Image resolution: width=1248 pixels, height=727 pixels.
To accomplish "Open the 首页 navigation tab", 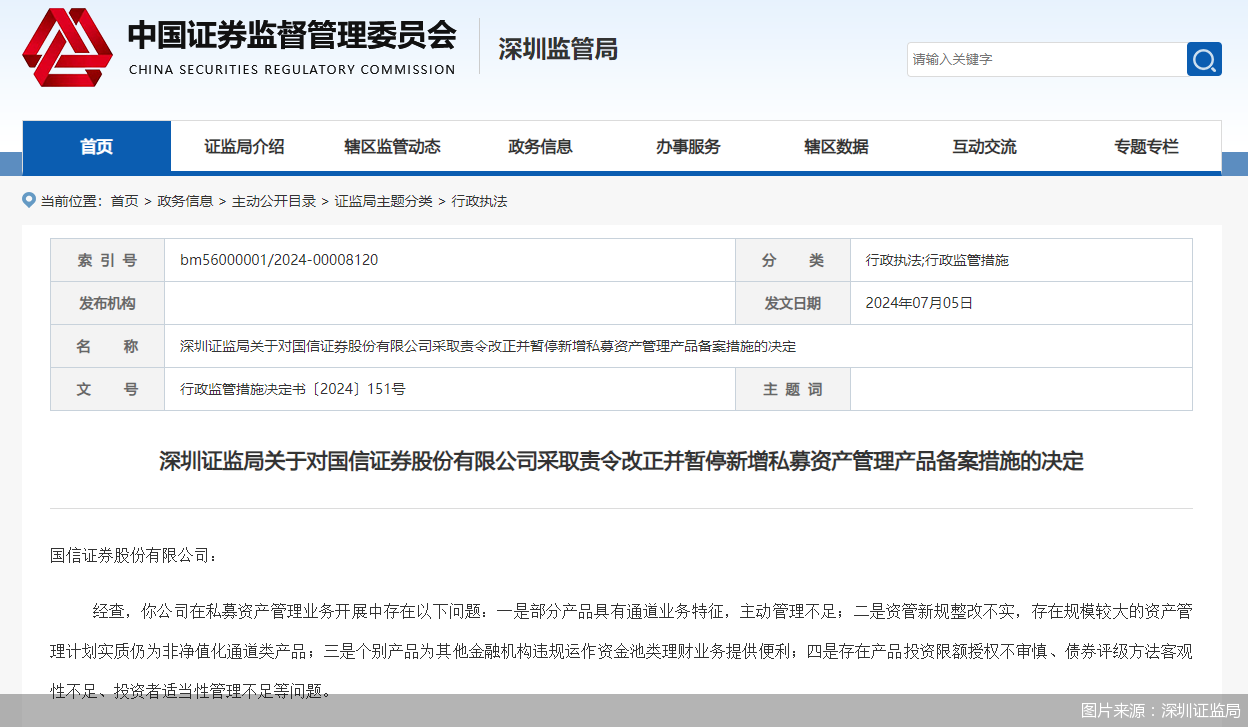I will tap(97, 147).
